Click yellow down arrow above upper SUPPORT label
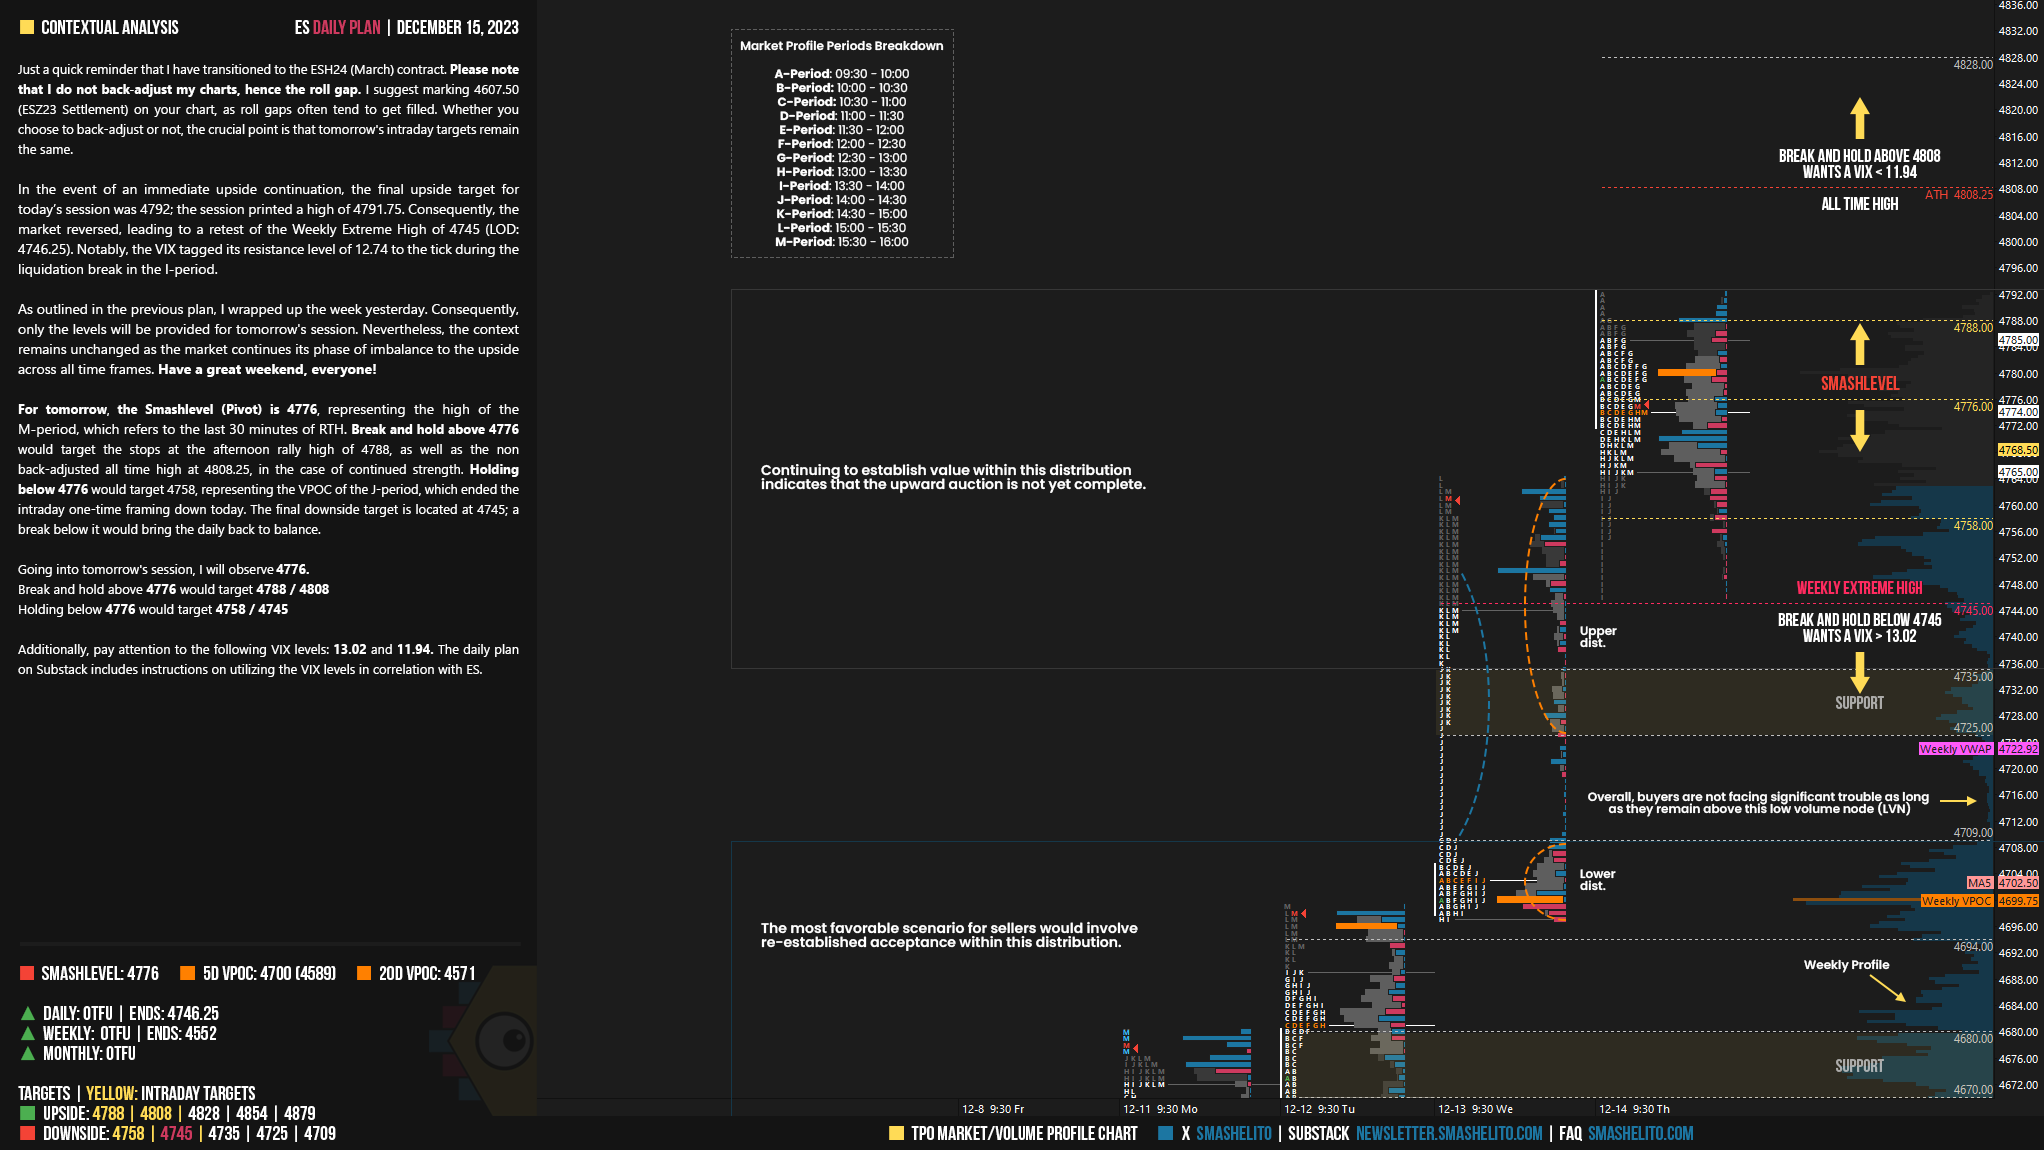Viewport: 2044px width, 1150px height. coord(1859,672)
